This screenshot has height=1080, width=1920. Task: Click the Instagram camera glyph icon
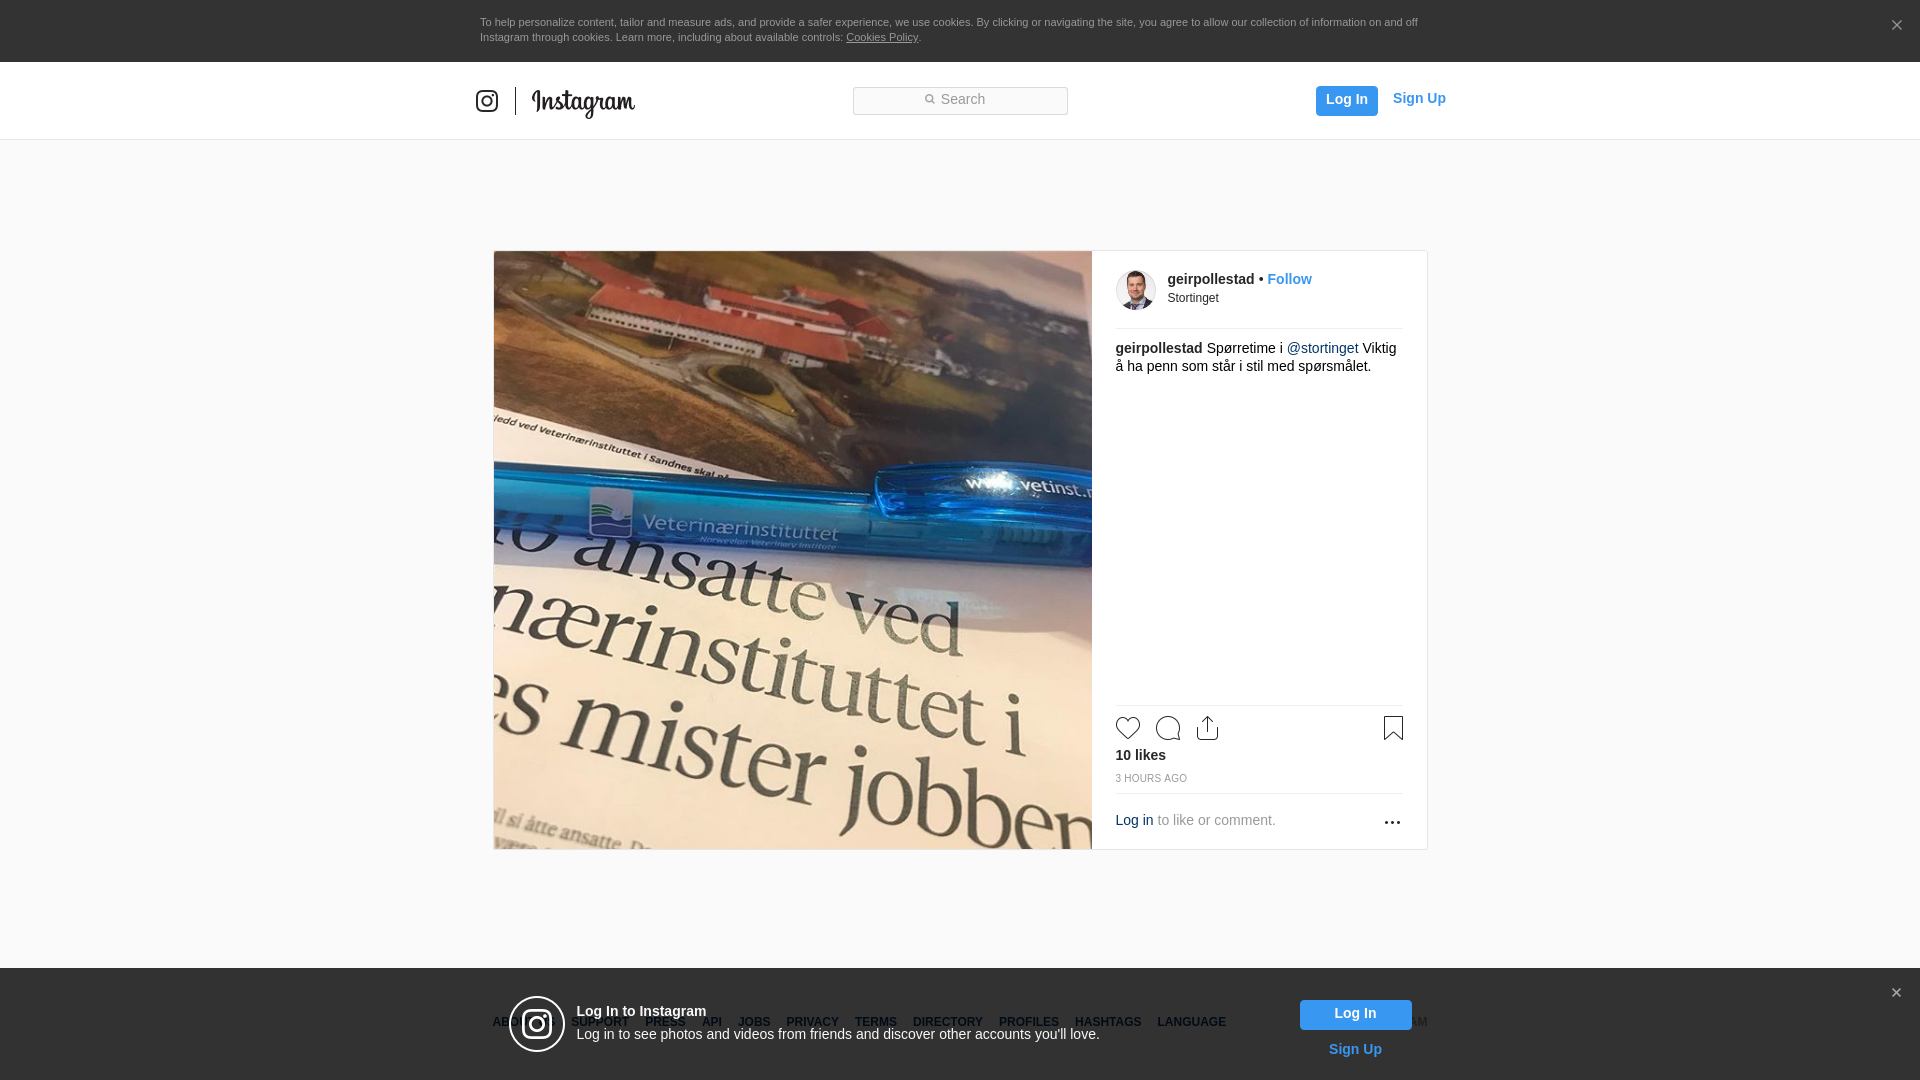point(487,101)
